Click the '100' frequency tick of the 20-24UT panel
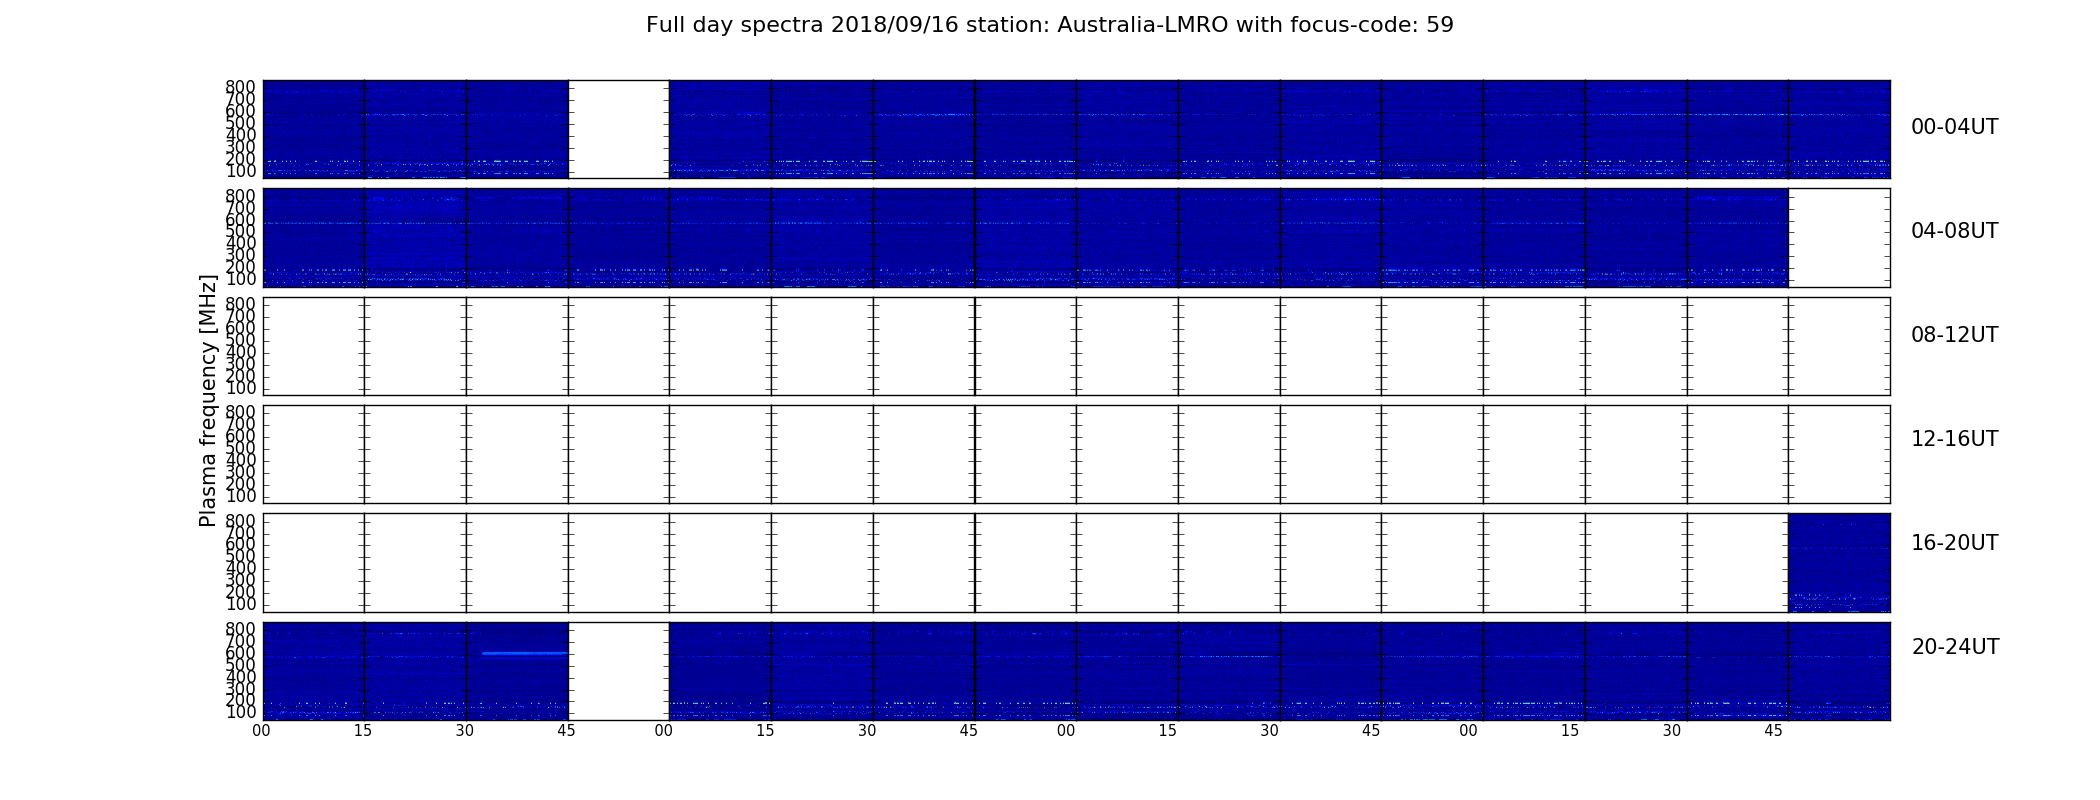The image size is (2100, 800). point(240,712)
